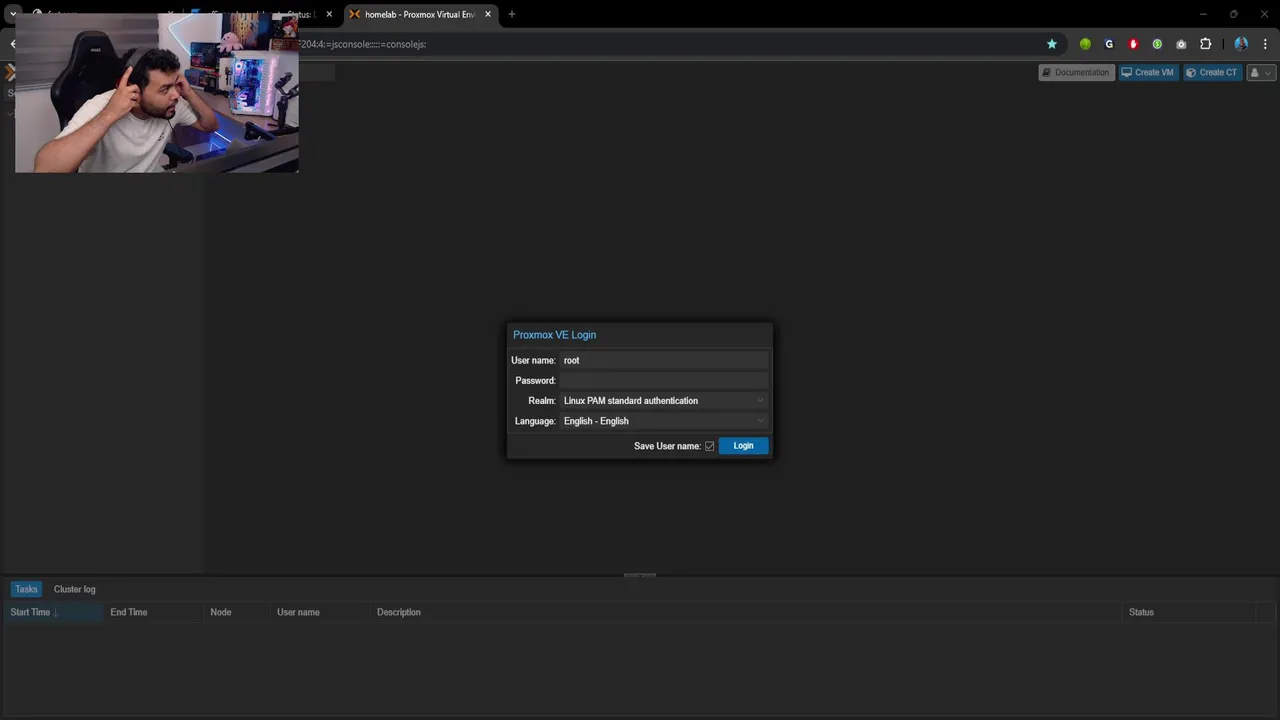Switch to the Tasks tab
The height and width of the screenshot is (720, 1280).
26,589
